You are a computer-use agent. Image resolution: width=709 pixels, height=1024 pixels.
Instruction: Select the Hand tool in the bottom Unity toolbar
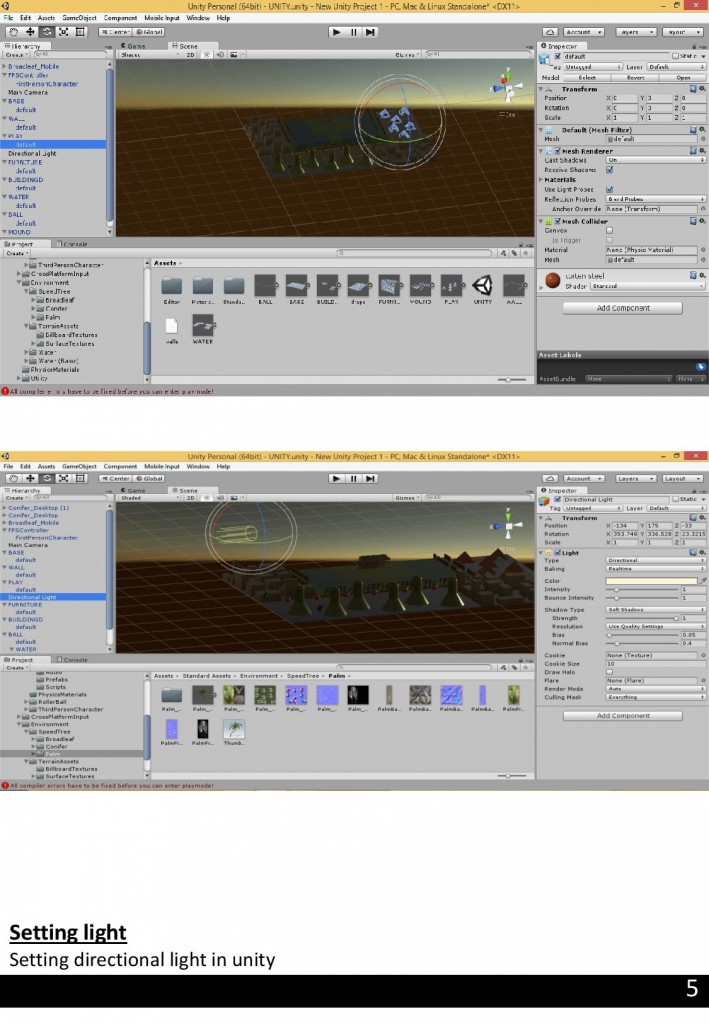tap(12, 478)
